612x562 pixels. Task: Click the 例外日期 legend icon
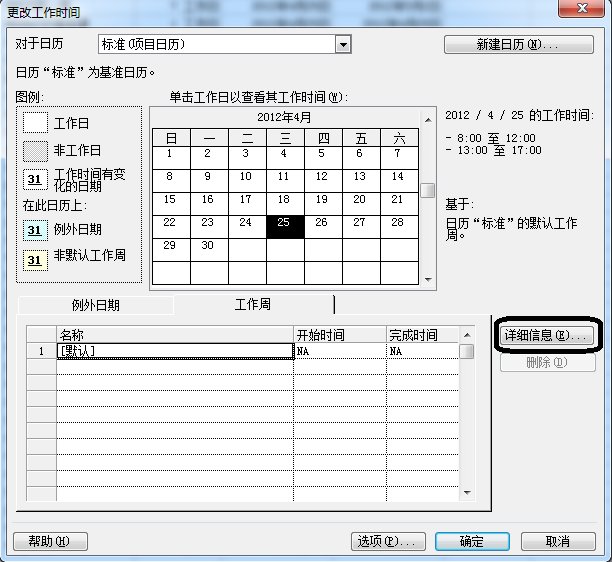[35, 230]
